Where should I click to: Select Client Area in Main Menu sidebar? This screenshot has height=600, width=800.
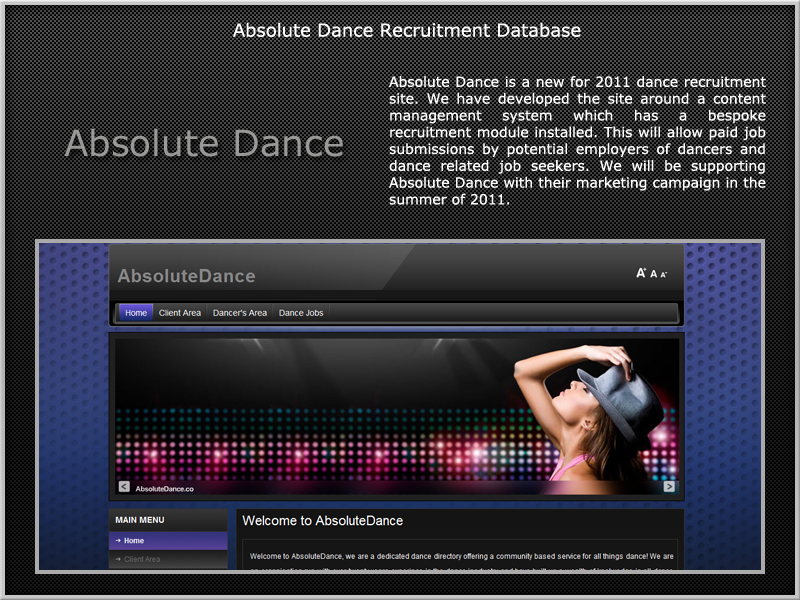click(168, 559)
